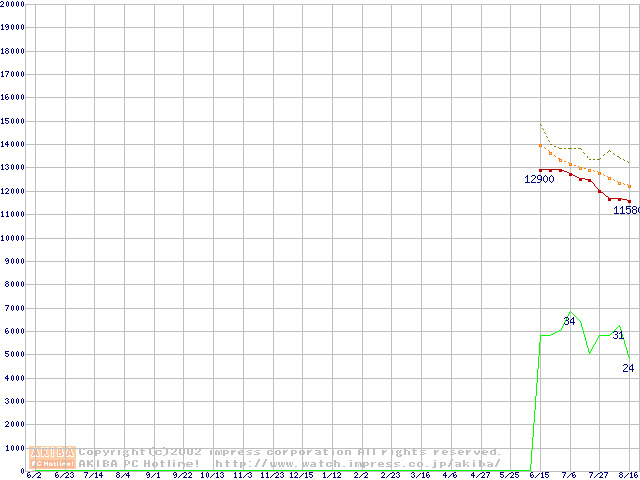
Task: Click the 11580 price data label
Action: [626, 210]
